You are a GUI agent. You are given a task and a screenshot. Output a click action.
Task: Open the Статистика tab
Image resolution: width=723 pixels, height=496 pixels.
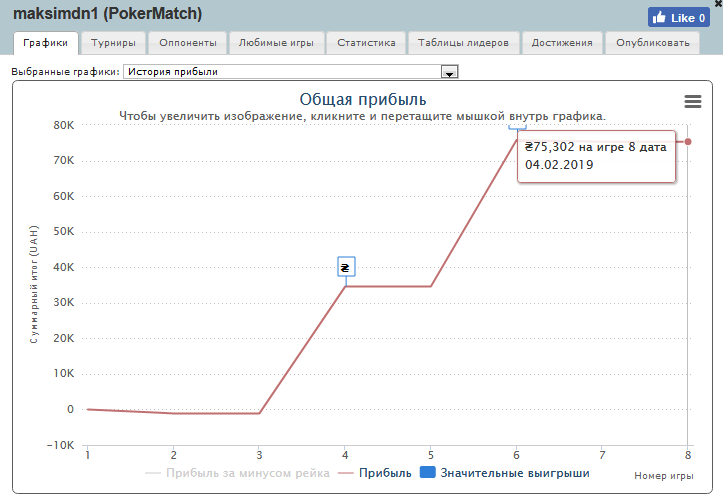click(x=366, y=43)
